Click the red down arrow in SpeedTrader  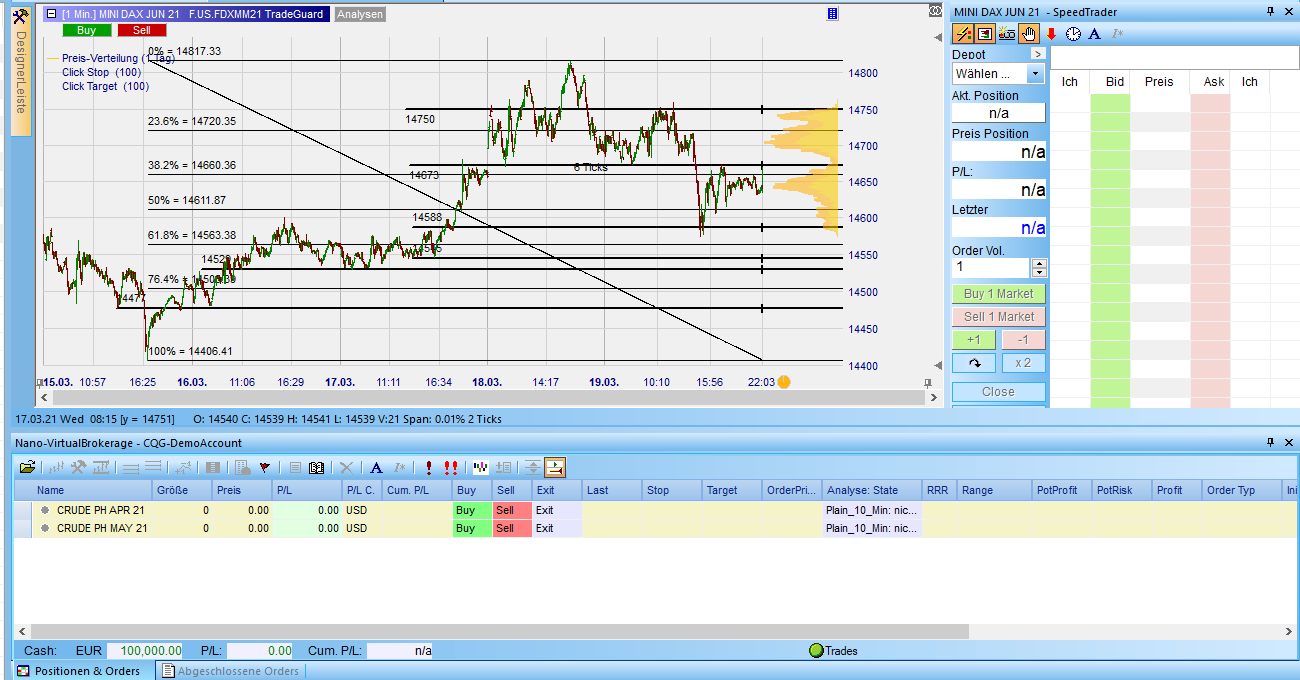pos(1051,34)
